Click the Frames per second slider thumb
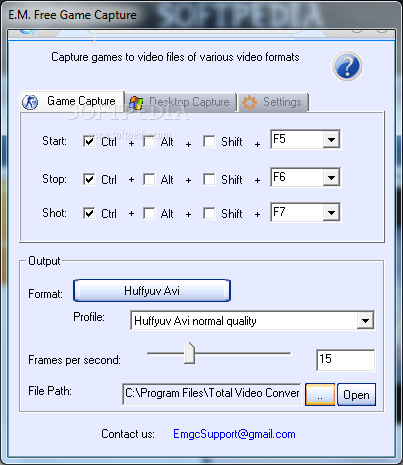Screen dimensions: 403x465 click(189, 353)
